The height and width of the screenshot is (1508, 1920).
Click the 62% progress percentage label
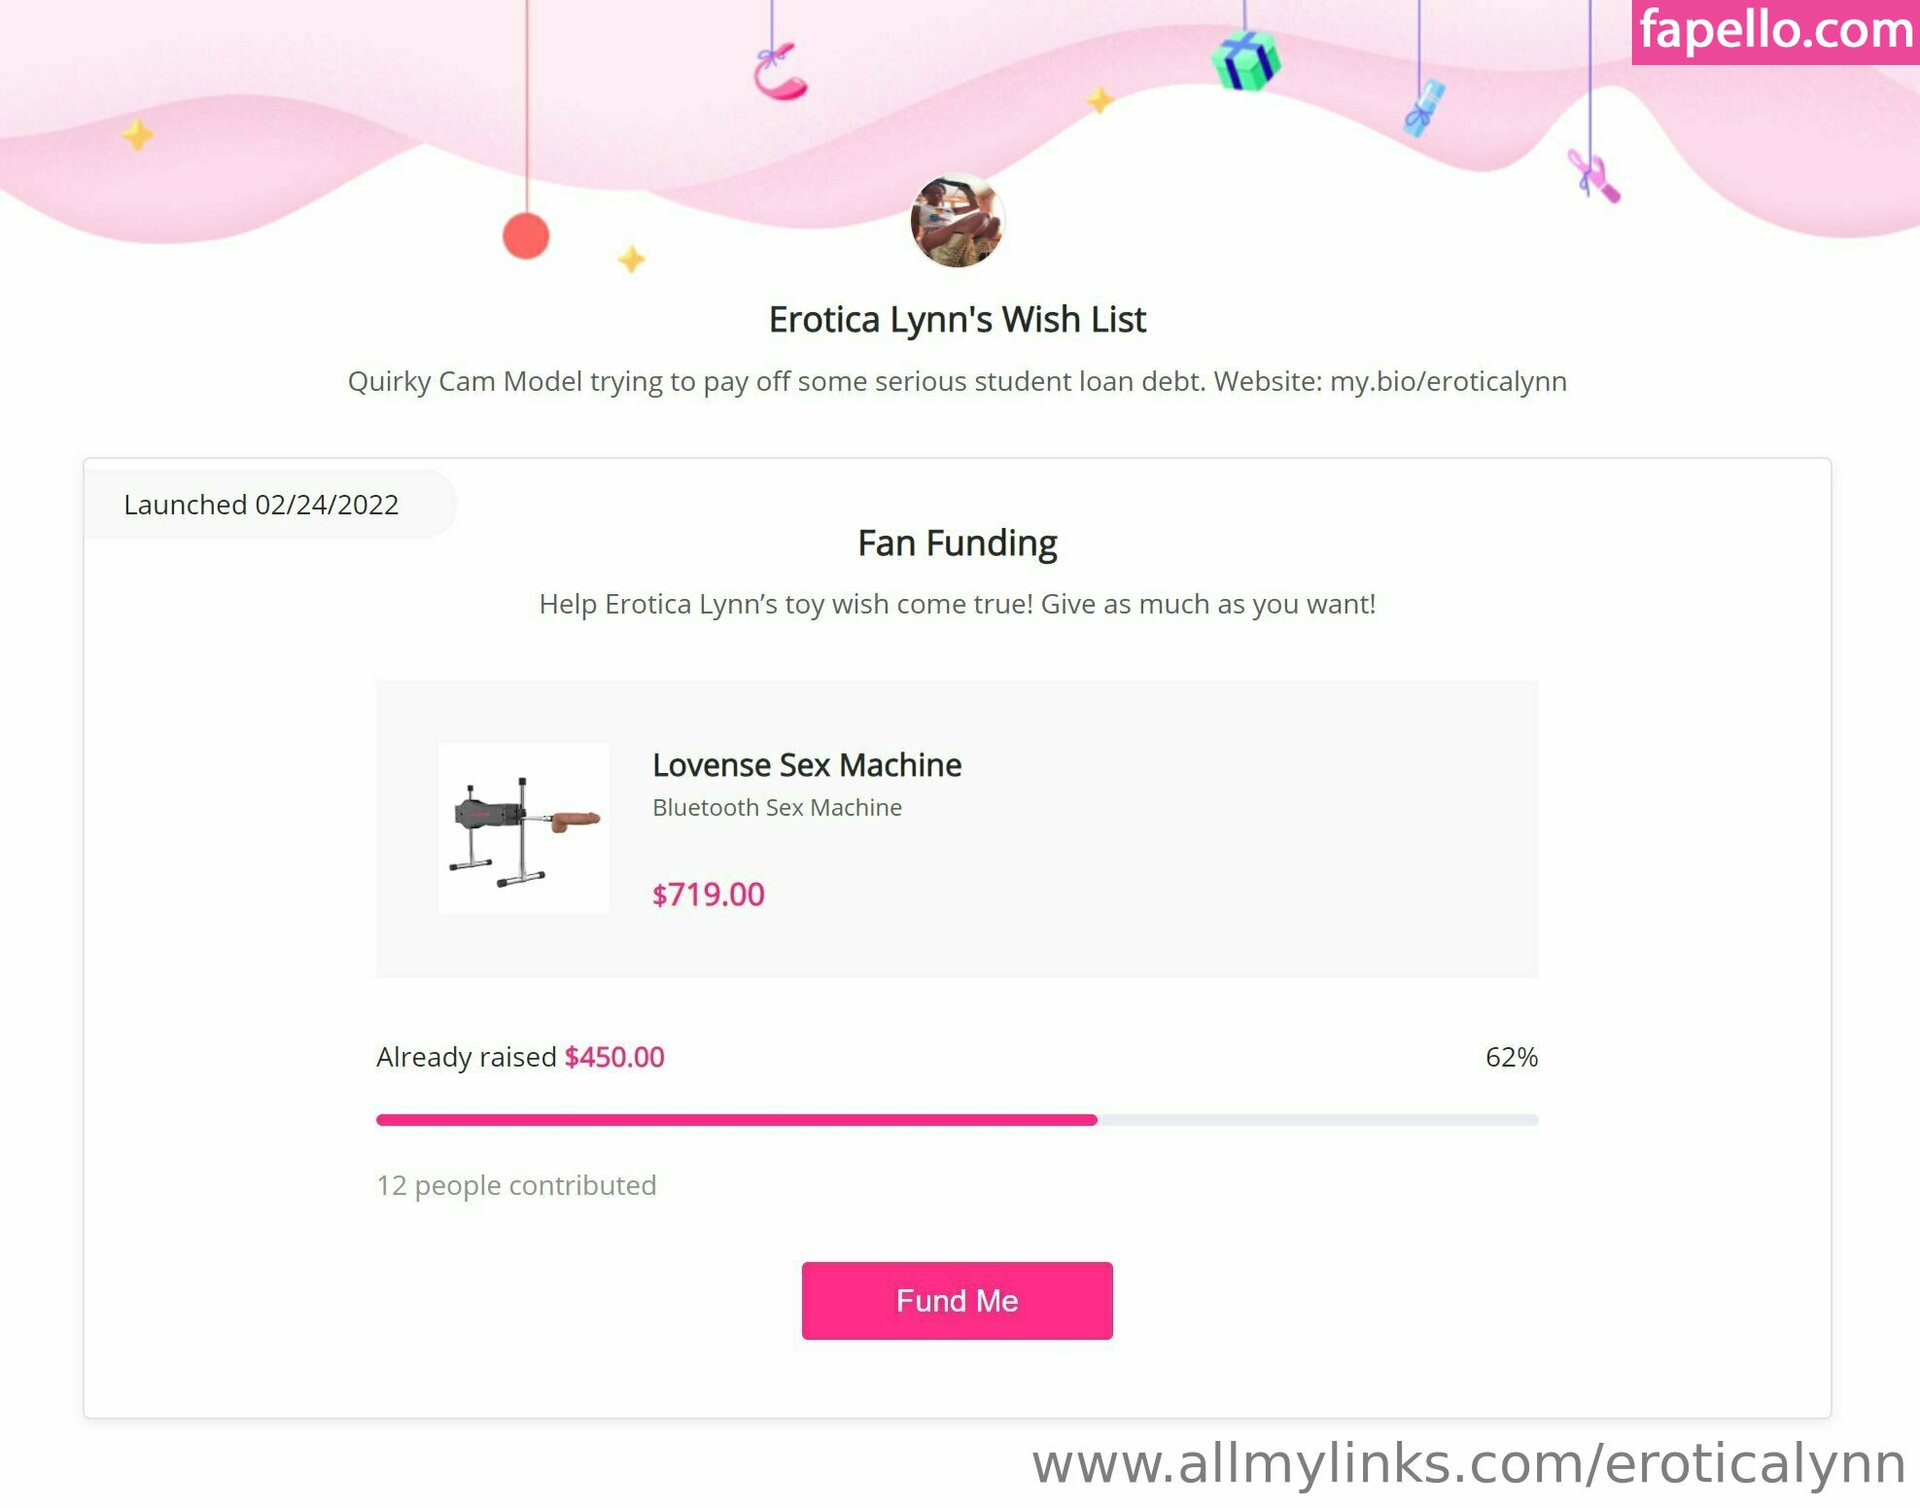[1511, 1057]
